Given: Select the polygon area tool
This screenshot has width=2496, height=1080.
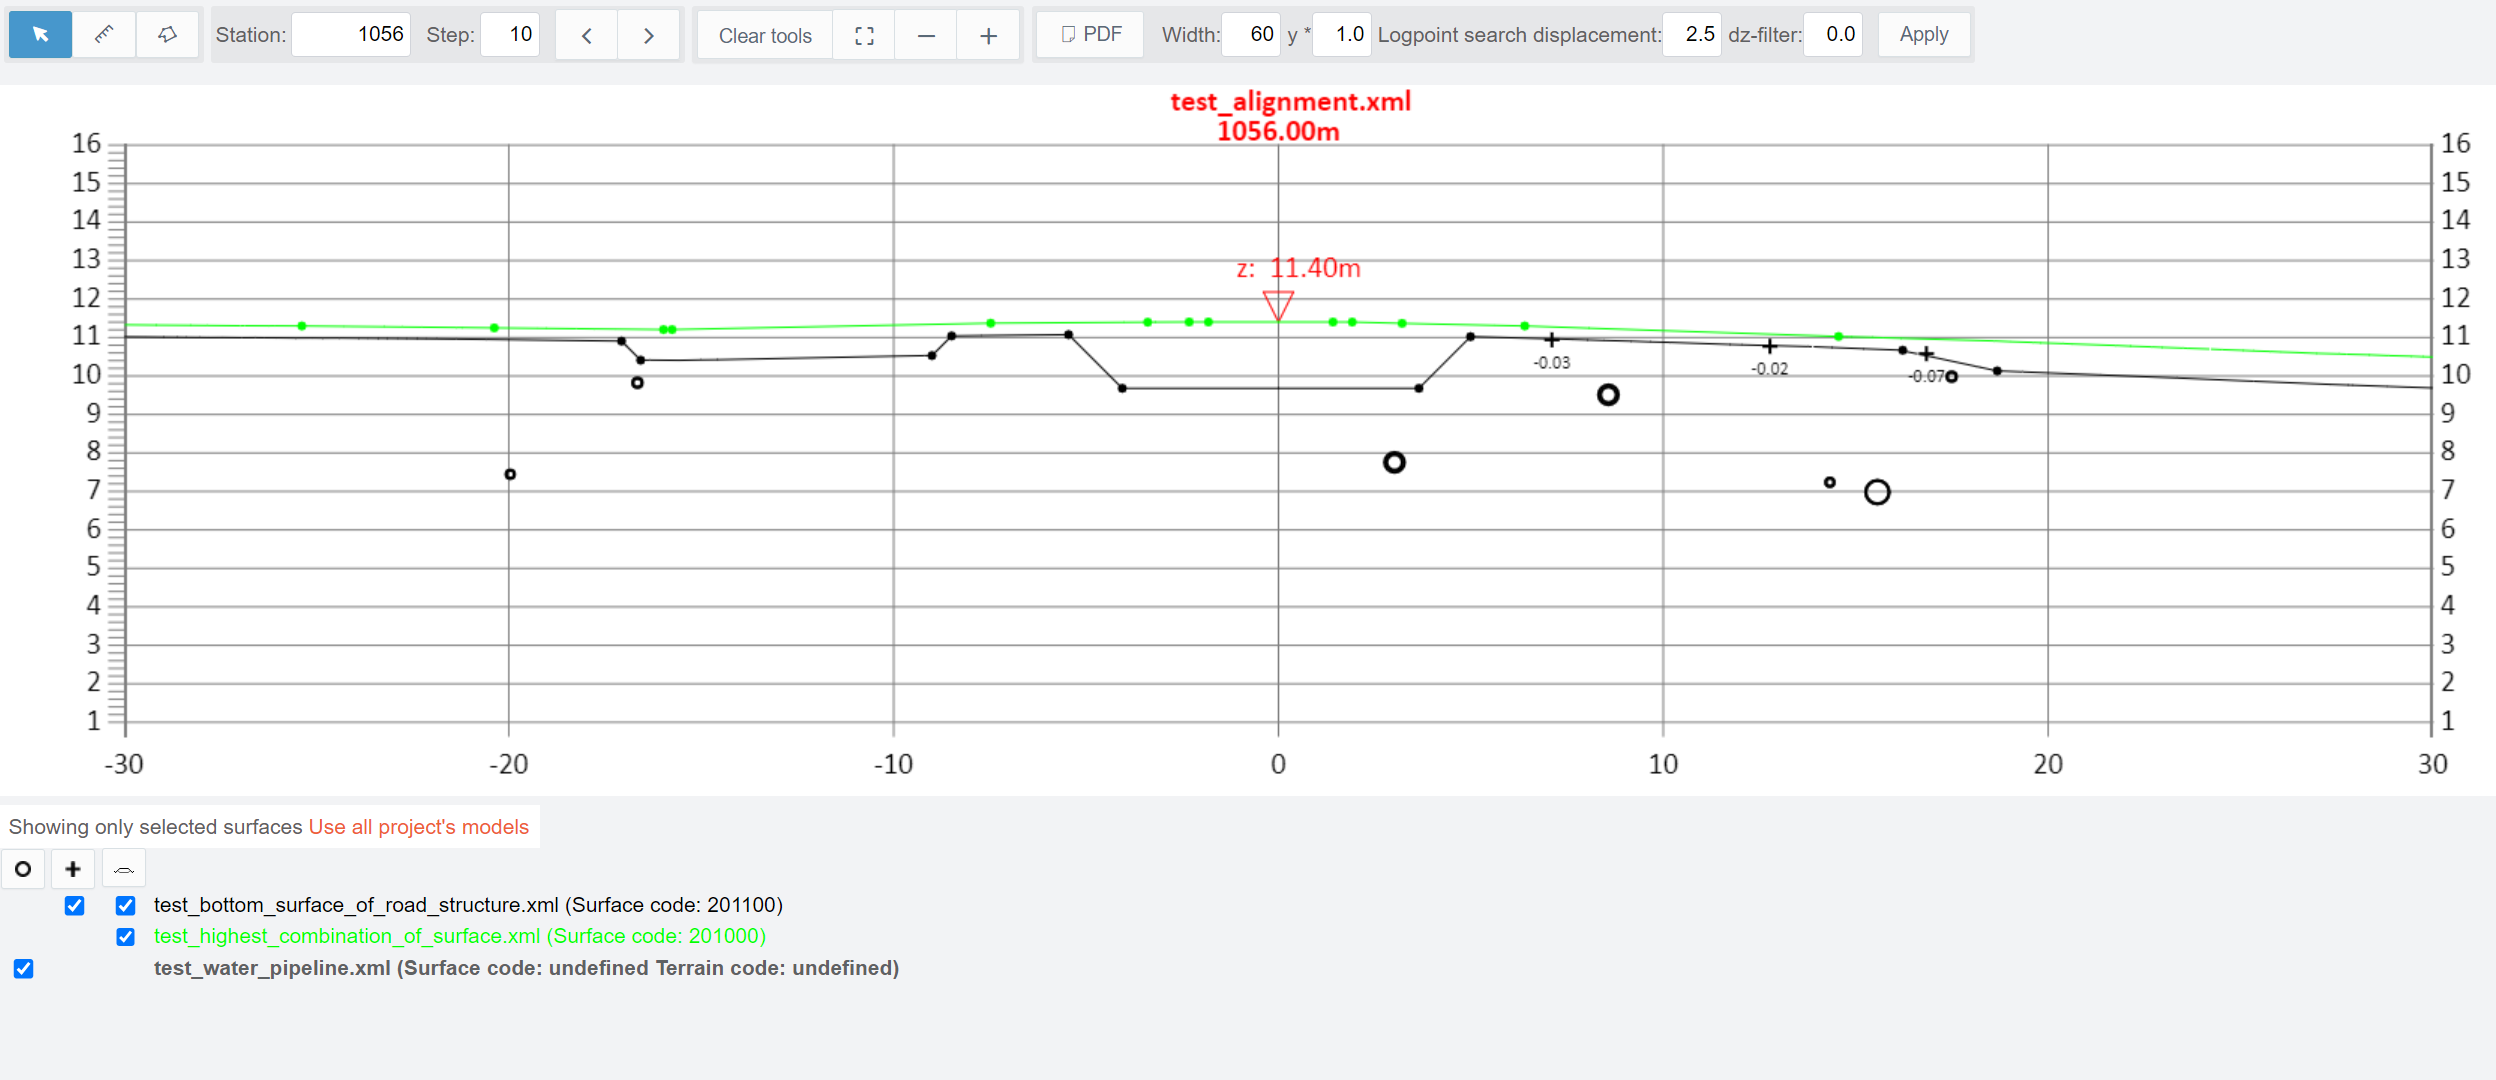Looking at the screenshot, I should [167, 35].
